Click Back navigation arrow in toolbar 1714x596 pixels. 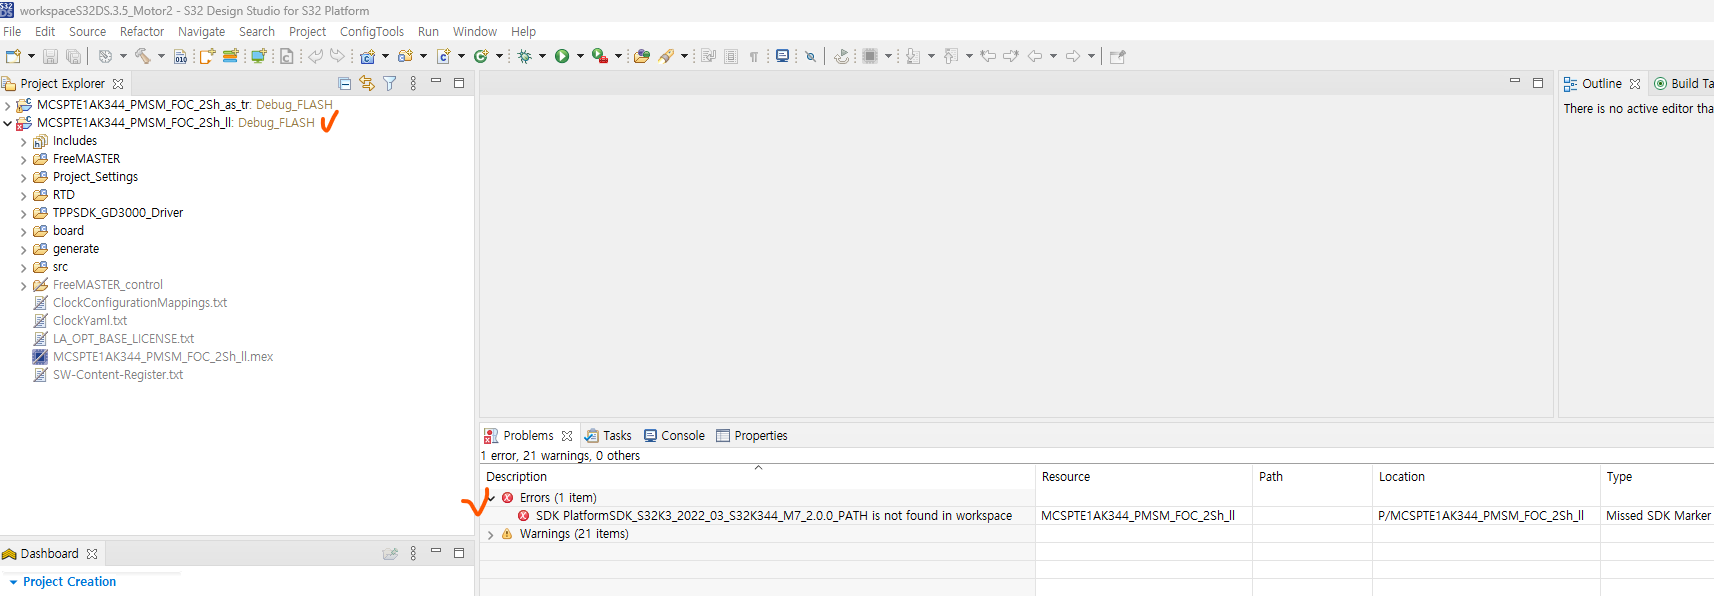[1035, 56]
